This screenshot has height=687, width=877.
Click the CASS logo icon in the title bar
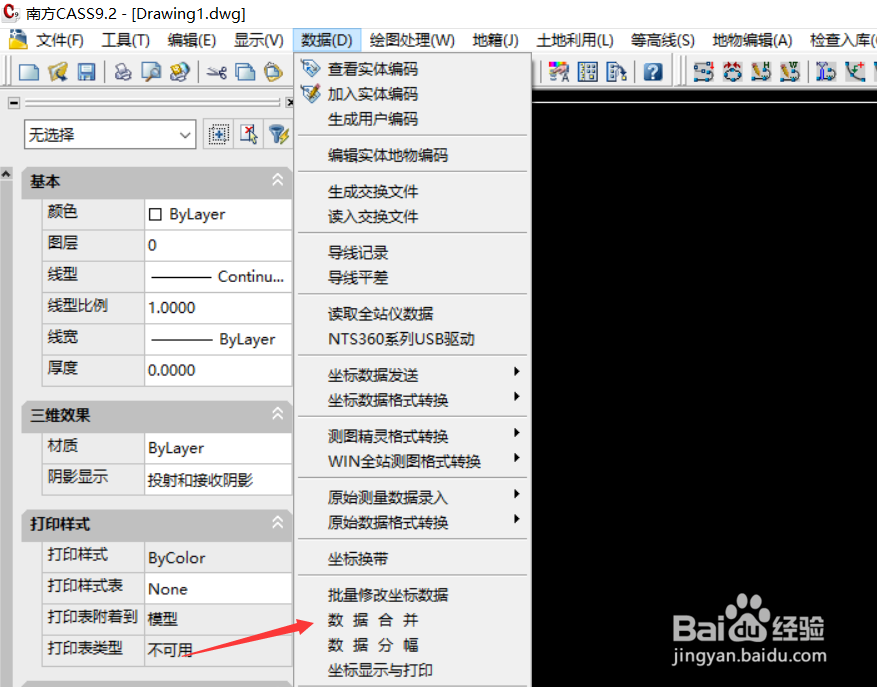pos(11,13)
